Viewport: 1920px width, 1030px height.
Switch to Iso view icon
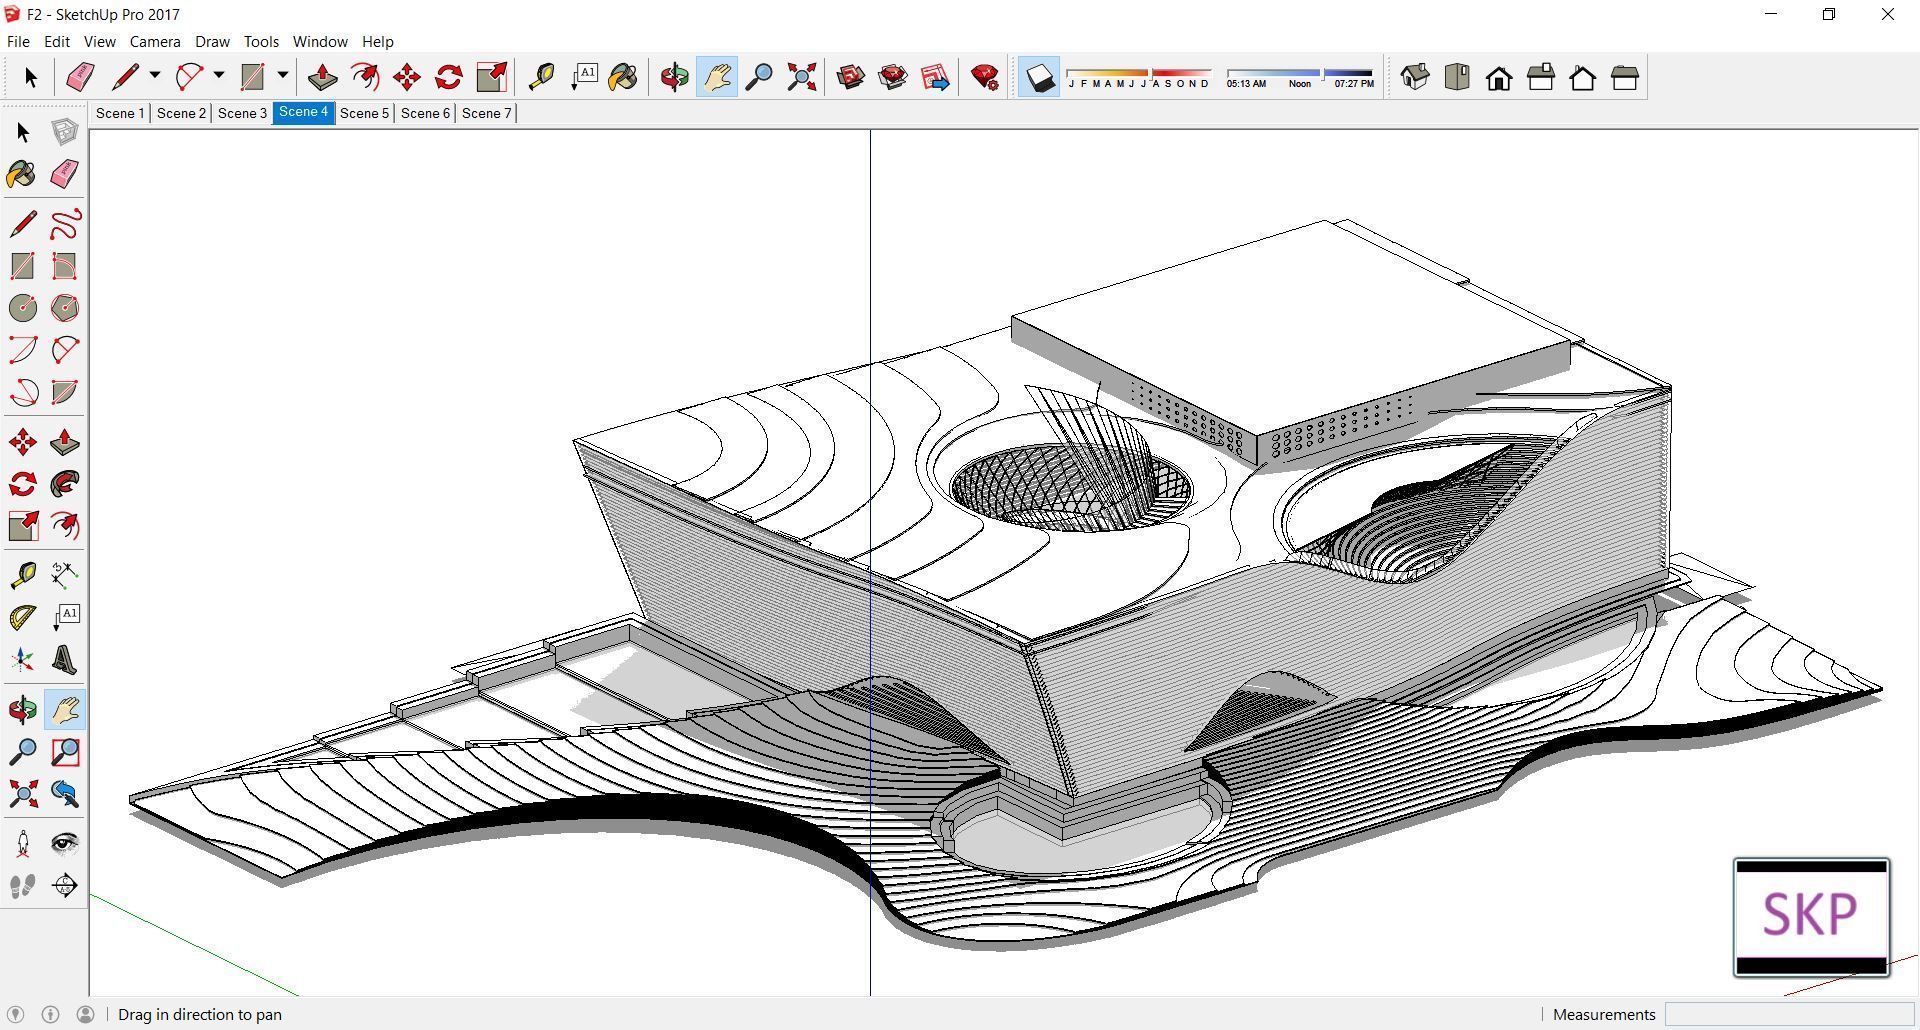[1415, 78]
